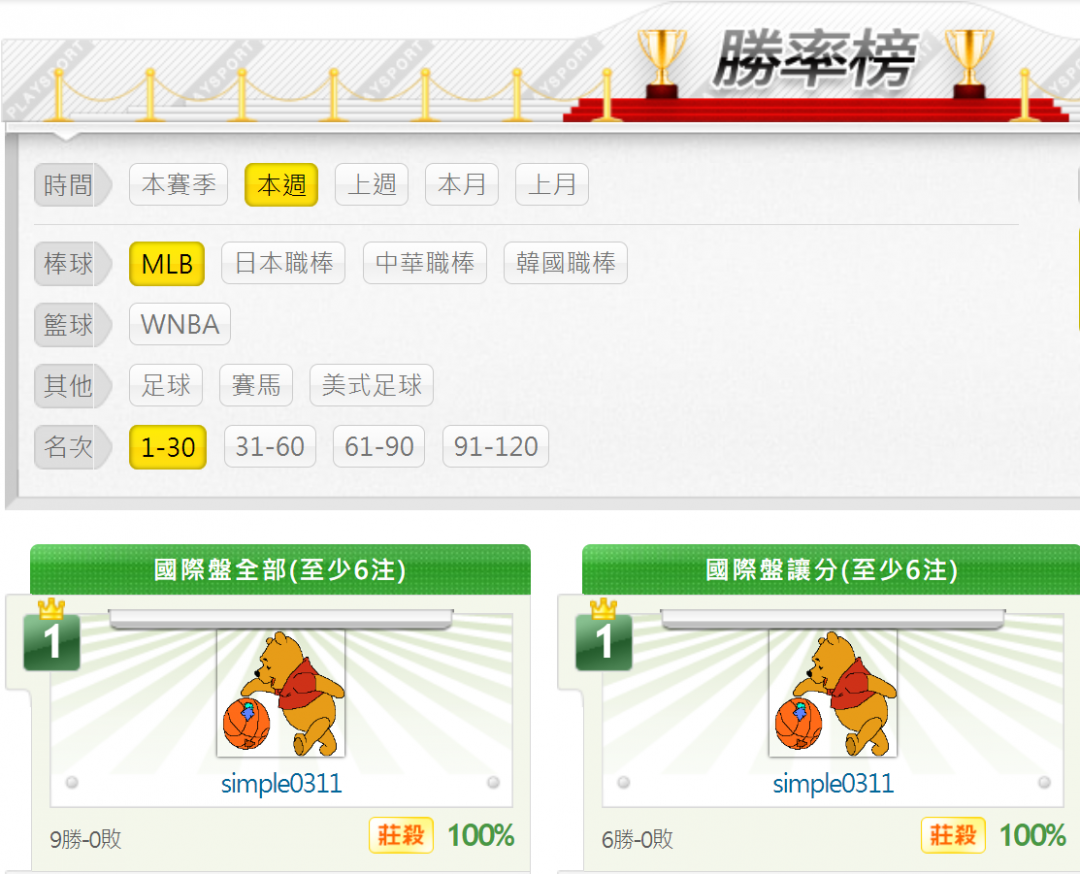
Task: Click the 6勝-0敗 record text
Action: click(x=637, y=839)
